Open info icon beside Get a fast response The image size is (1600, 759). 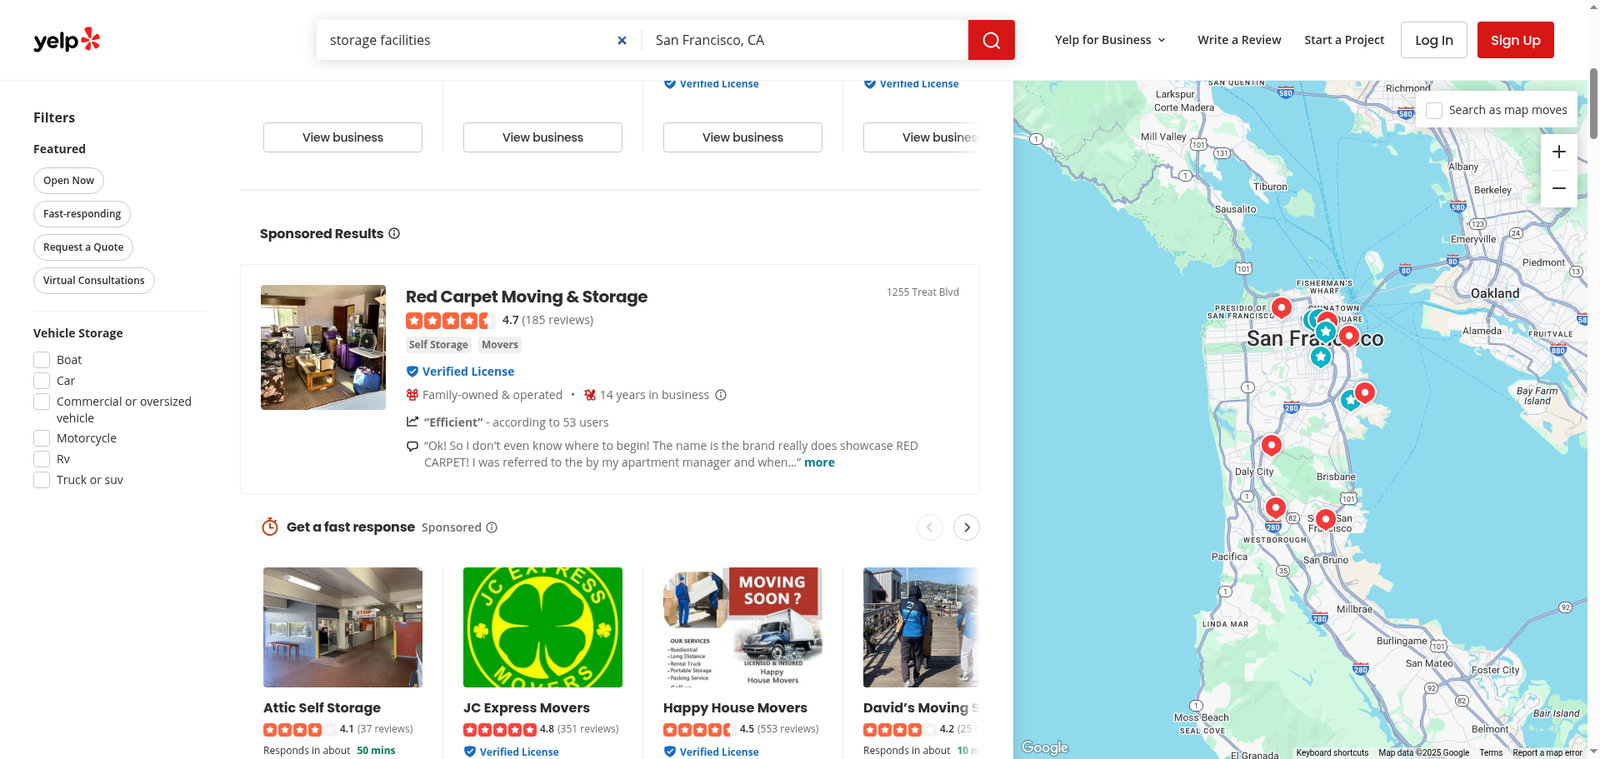tap(491, 527)
